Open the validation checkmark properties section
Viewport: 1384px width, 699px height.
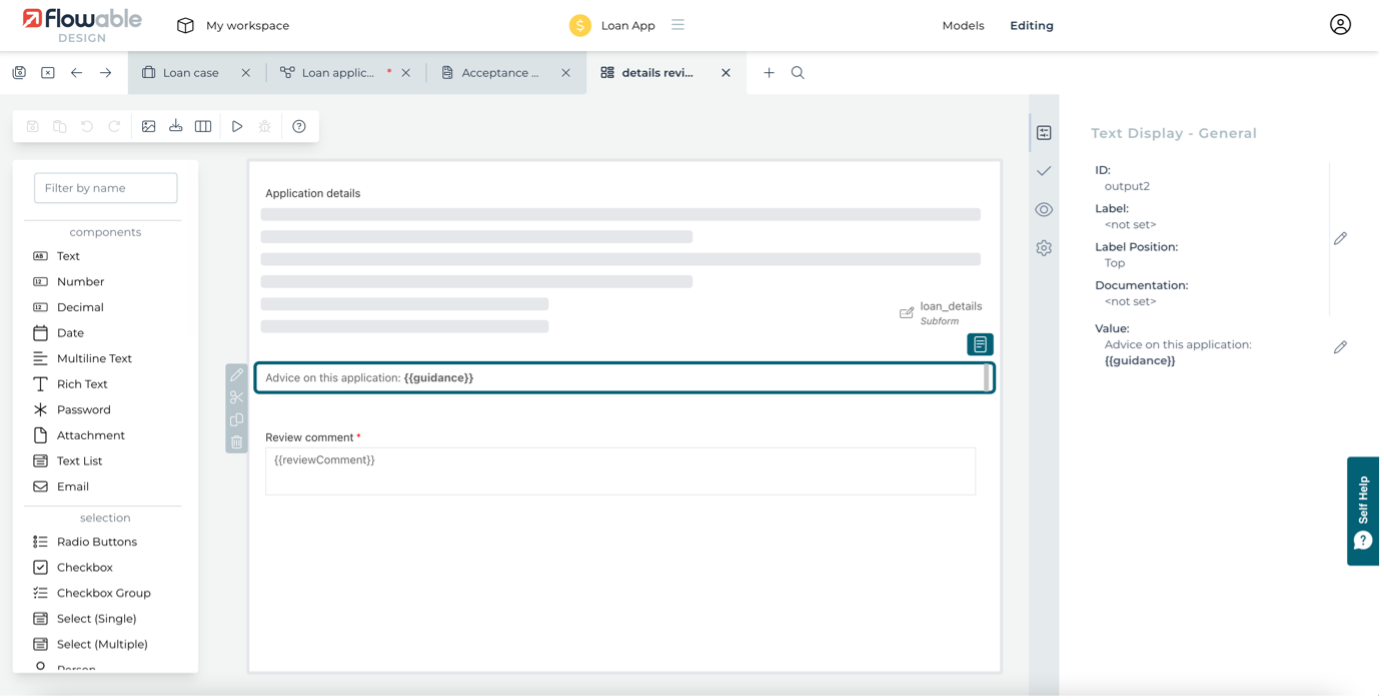click(1044, 171)
